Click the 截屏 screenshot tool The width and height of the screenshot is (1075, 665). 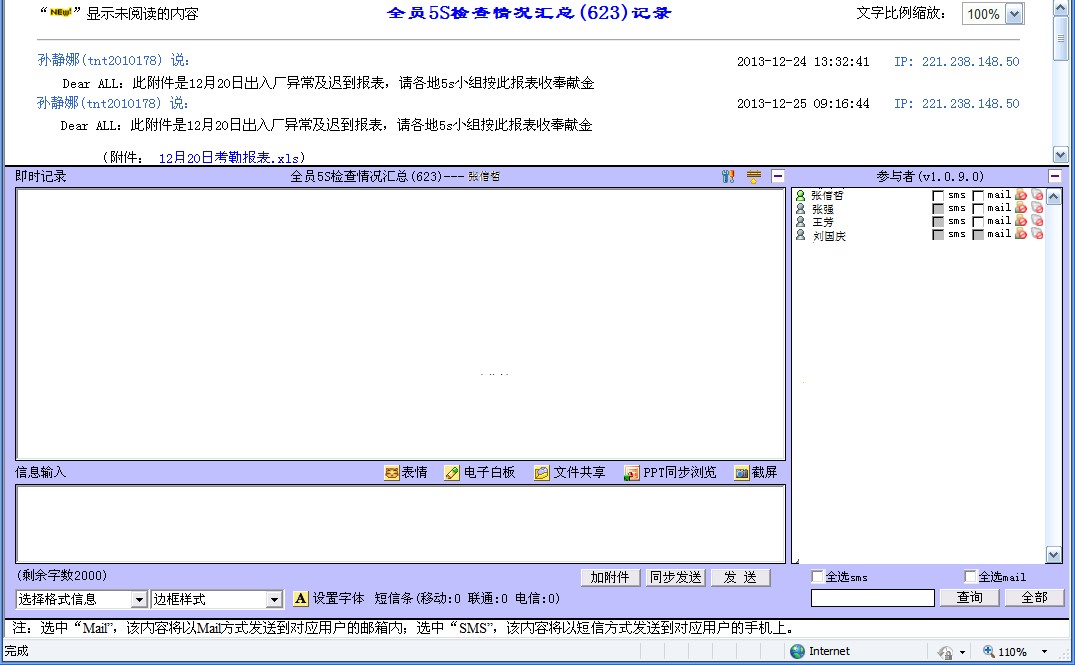(756, 472)
